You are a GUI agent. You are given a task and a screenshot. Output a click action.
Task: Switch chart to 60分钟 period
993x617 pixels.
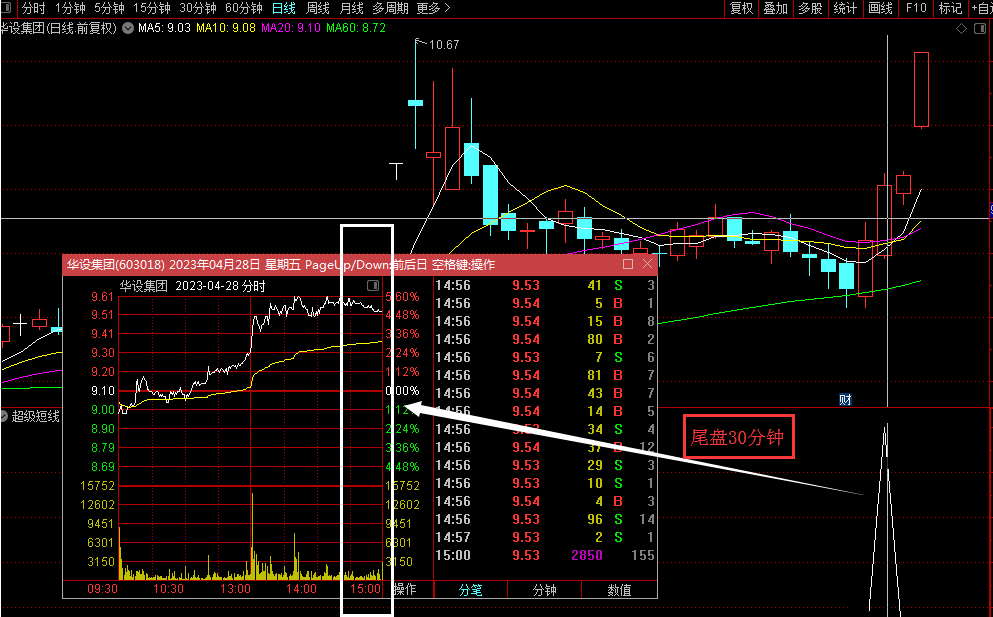click(x=244, y=8)
